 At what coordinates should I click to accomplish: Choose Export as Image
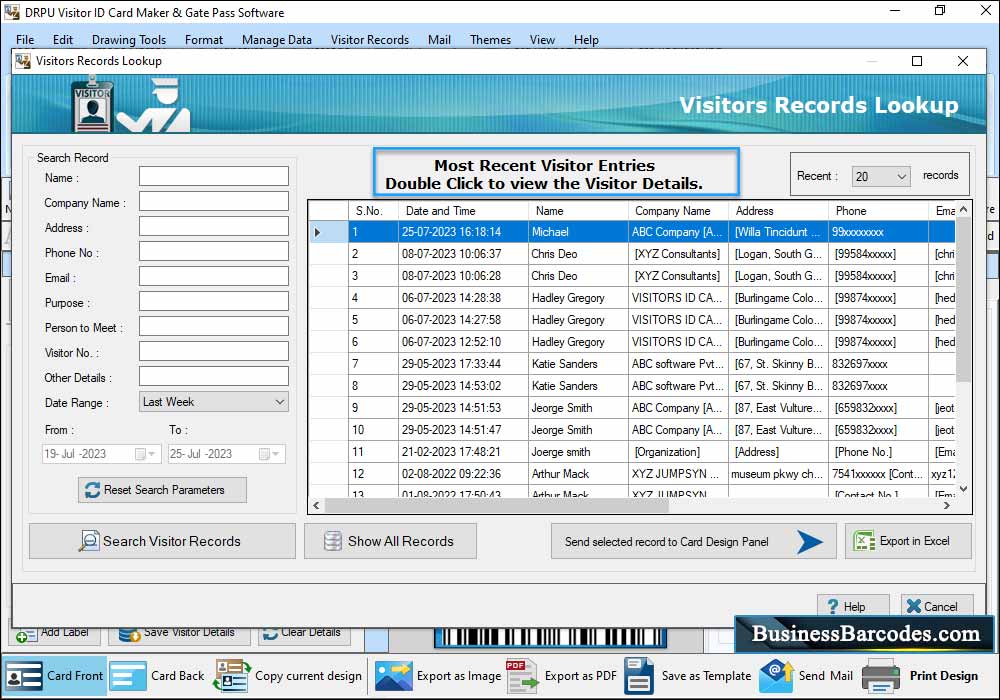438,676
